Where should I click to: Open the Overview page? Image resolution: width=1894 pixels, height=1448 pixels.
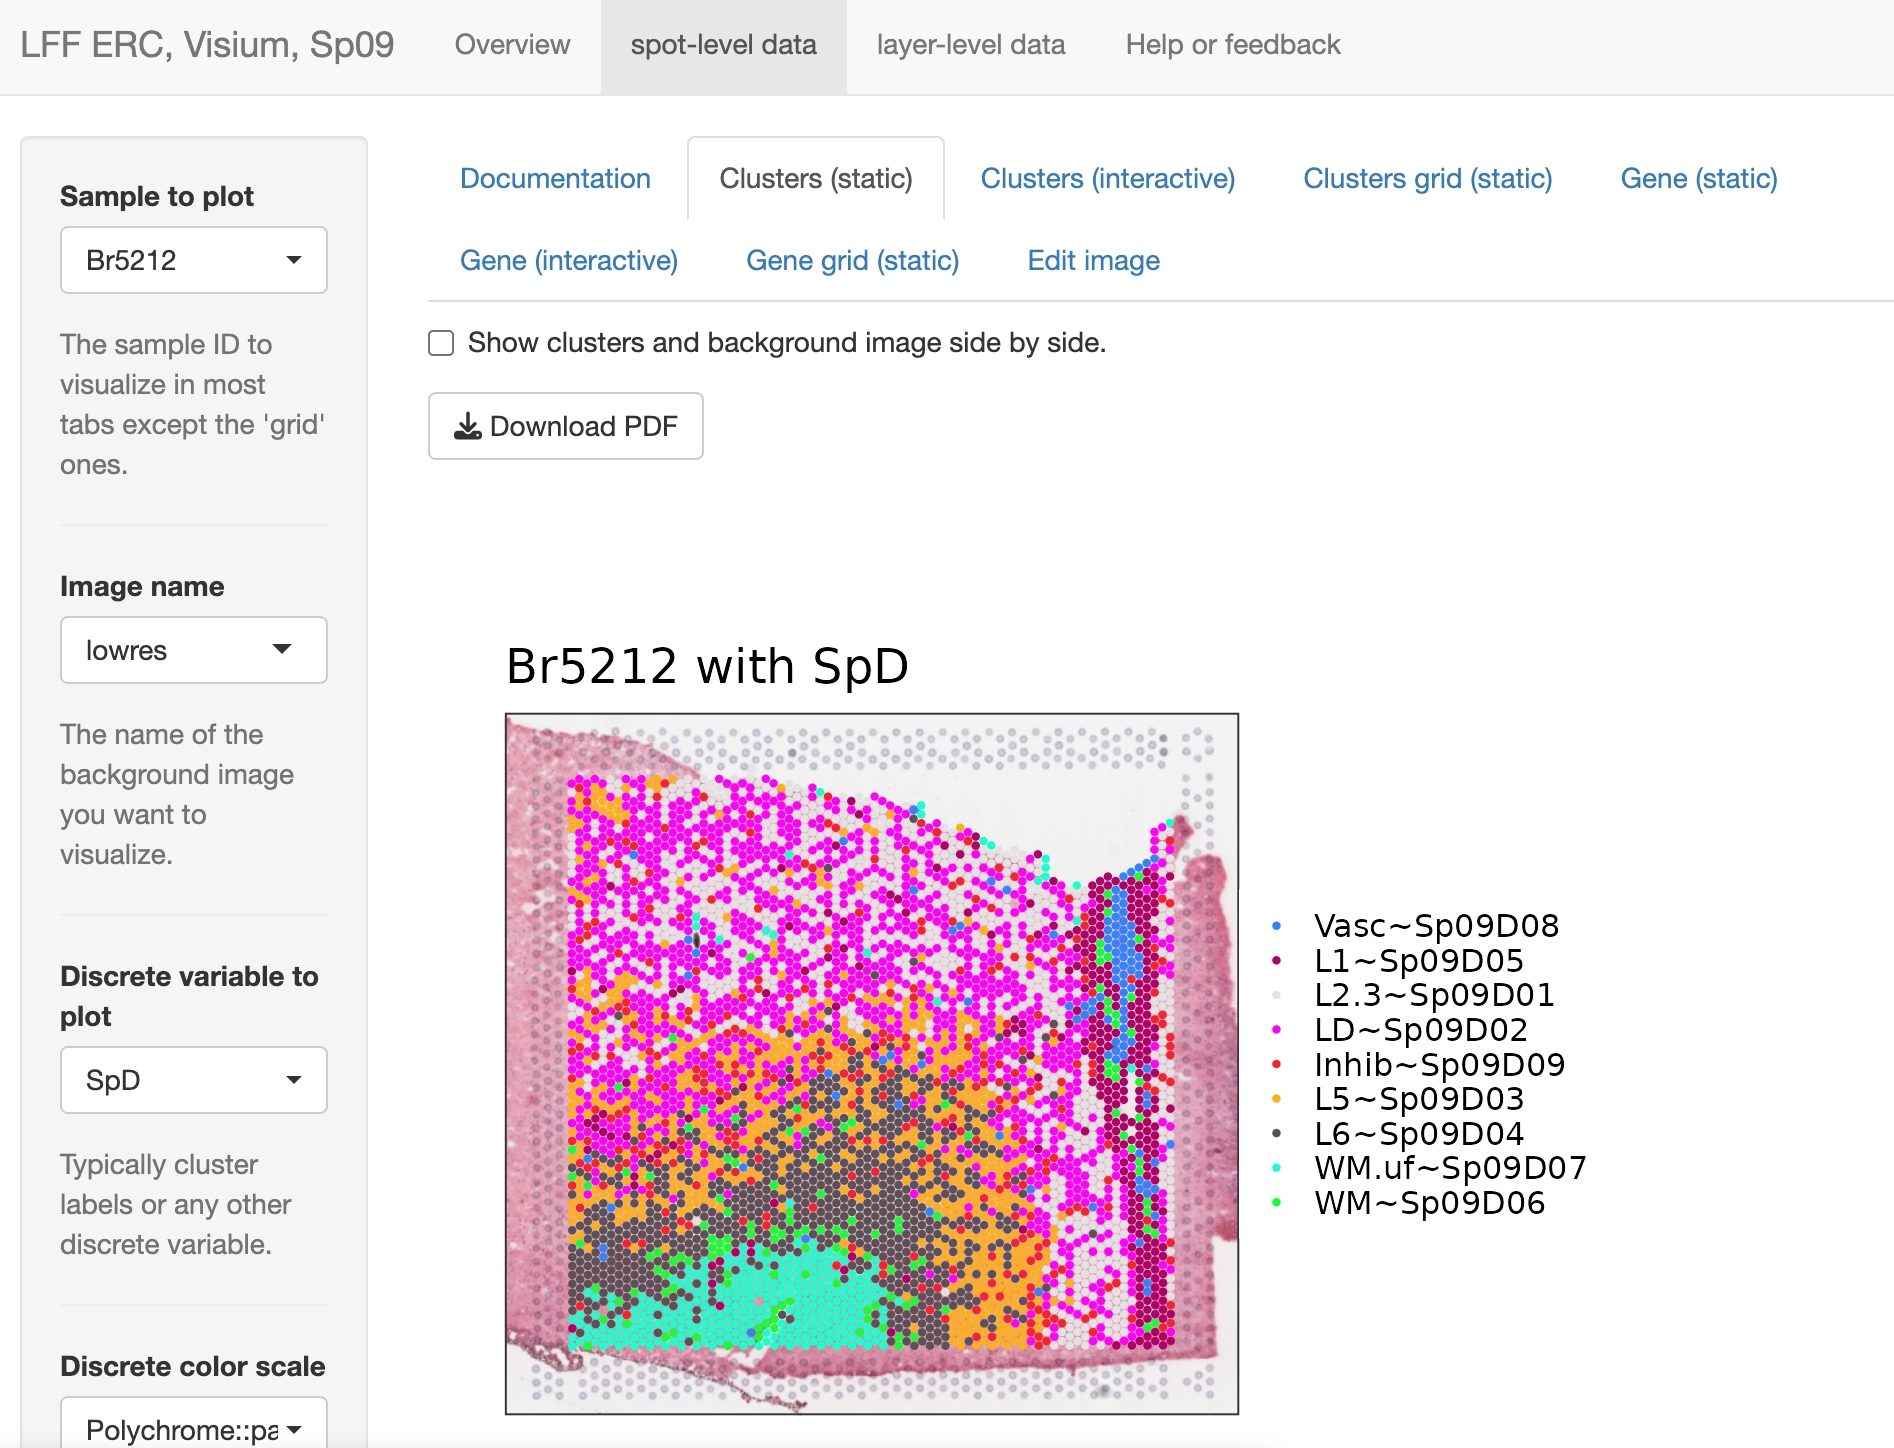click(x=512, y=45)
